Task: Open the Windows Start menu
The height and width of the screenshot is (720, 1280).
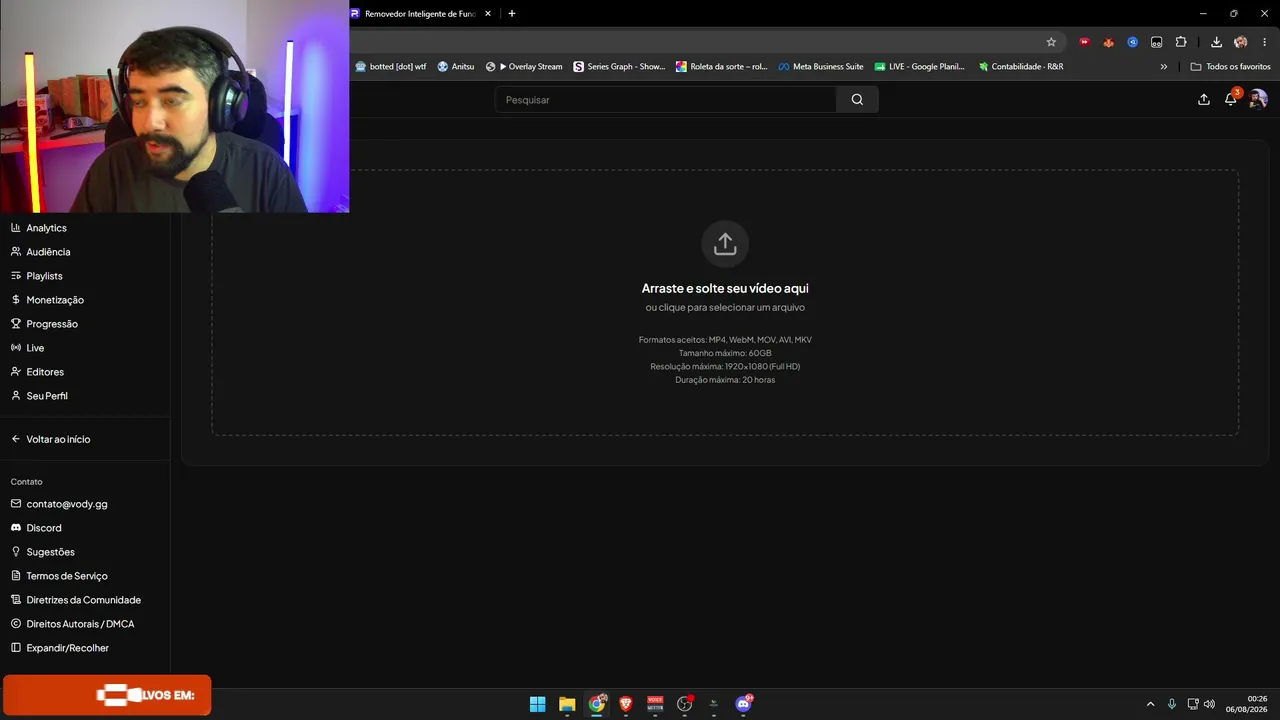Action: coord(537,704)
